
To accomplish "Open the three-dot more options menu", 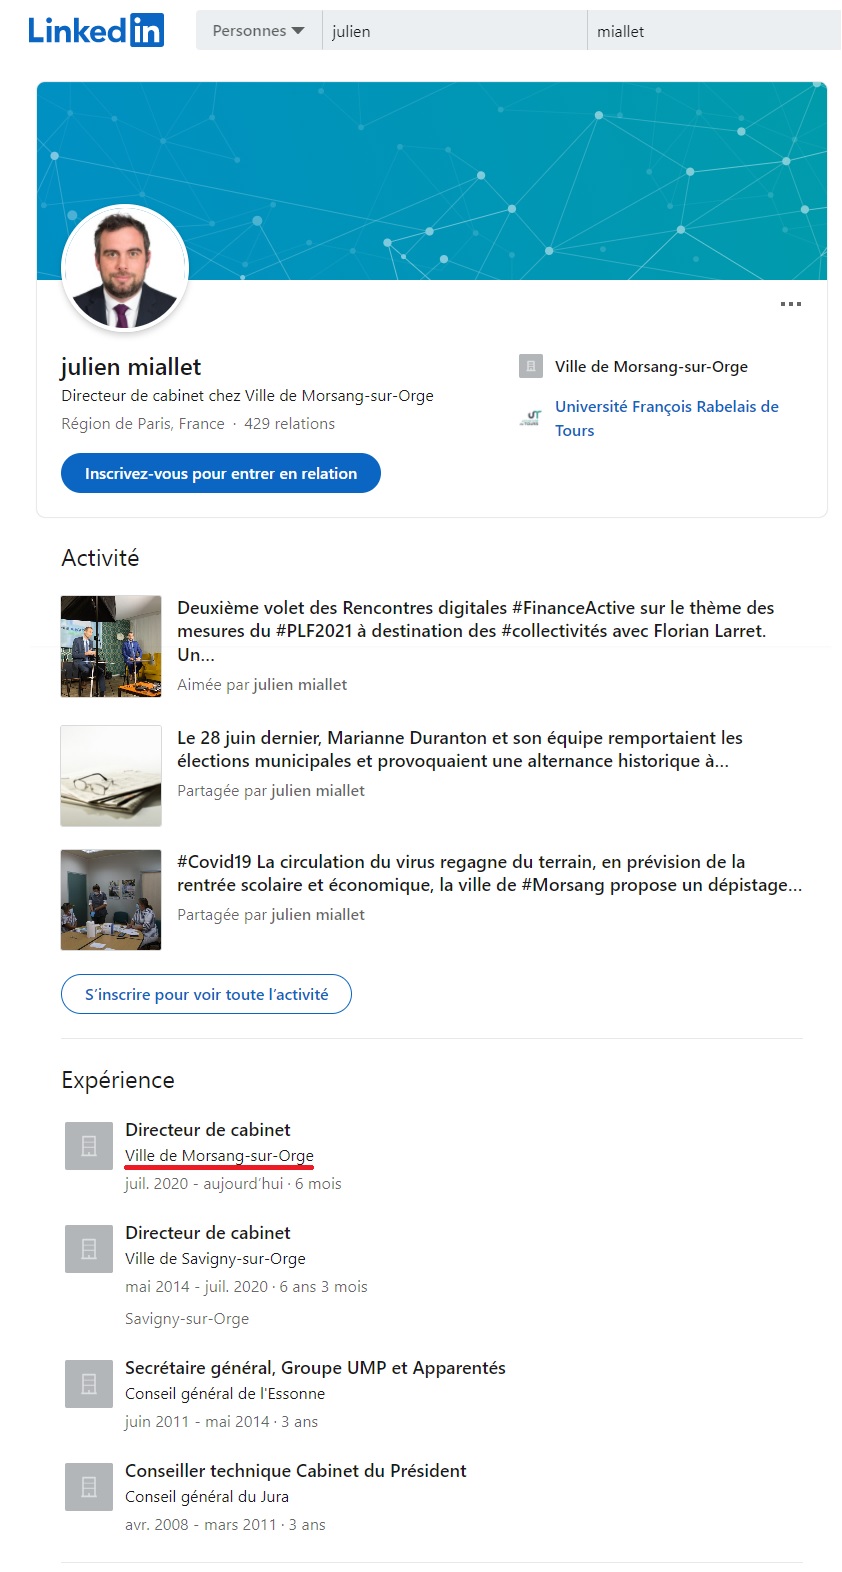I will tap(790, 304).
